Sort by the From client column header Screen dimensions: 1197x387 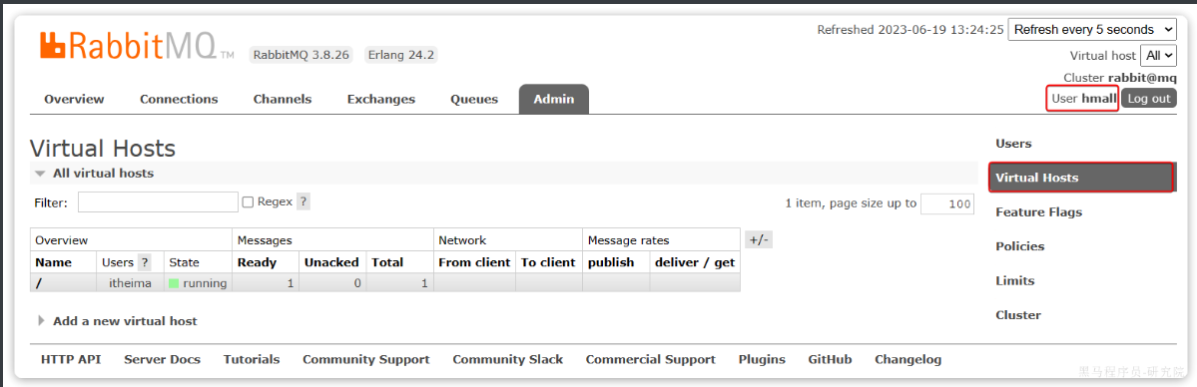pyautogui.click(x=474, y=263)
